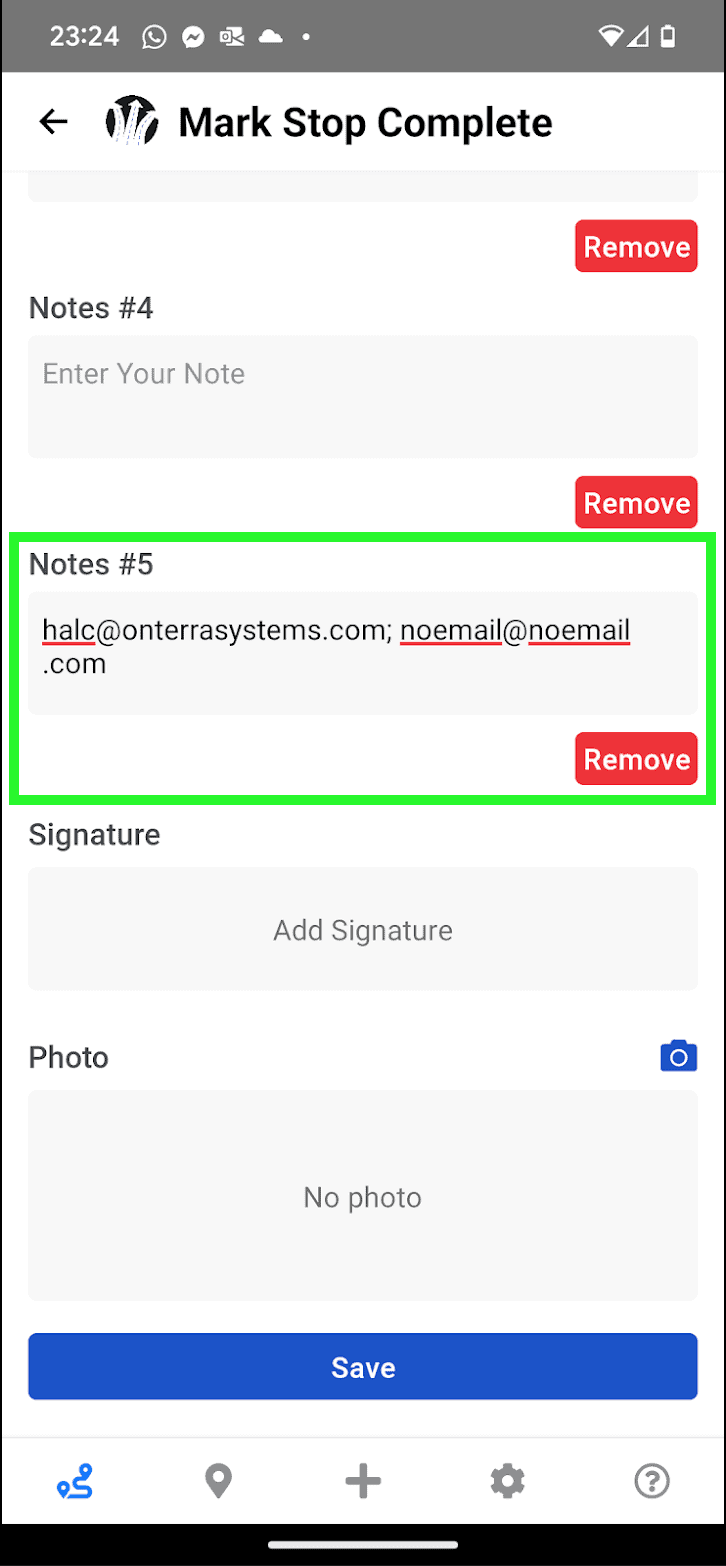Viewport: 726px width, 1566px height.
Task: Tap the back arrow icon
Action: click(53, 122)
